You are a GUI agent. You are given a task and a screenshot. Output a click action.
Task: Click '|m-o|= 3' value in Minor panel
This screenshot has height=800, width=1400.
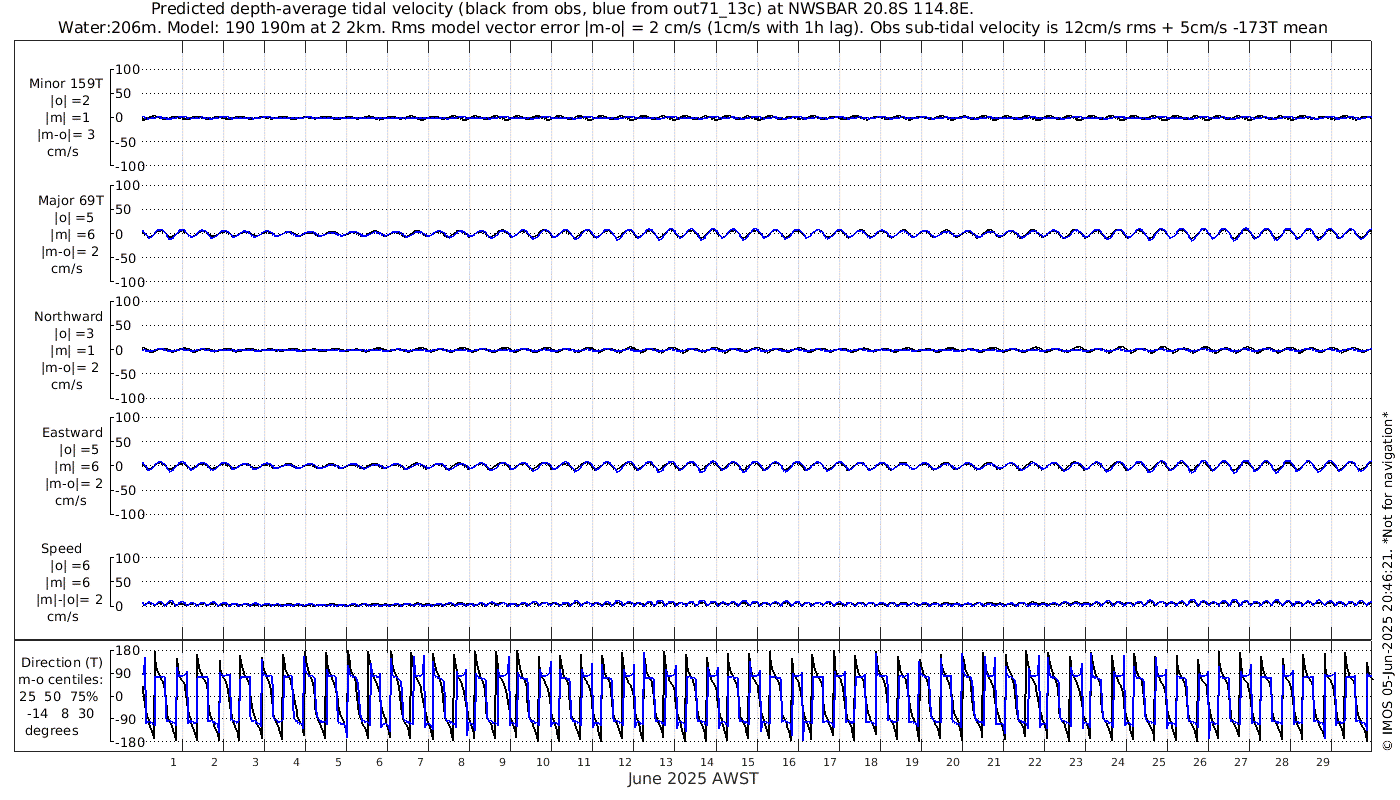[68, 135]
